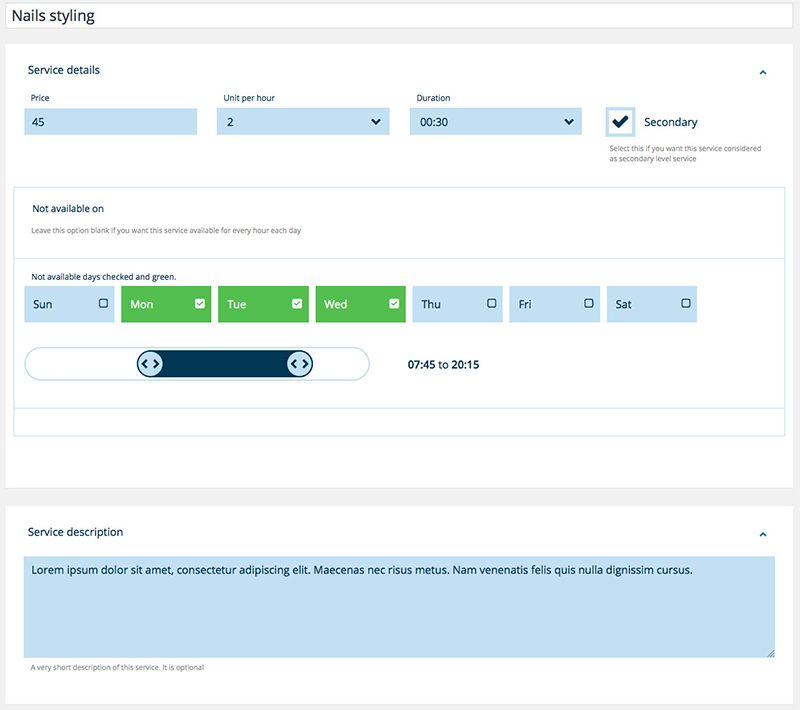This screenshot has width=800, height=710.
Task: Click the Service details heading
Action: point(64,70)
